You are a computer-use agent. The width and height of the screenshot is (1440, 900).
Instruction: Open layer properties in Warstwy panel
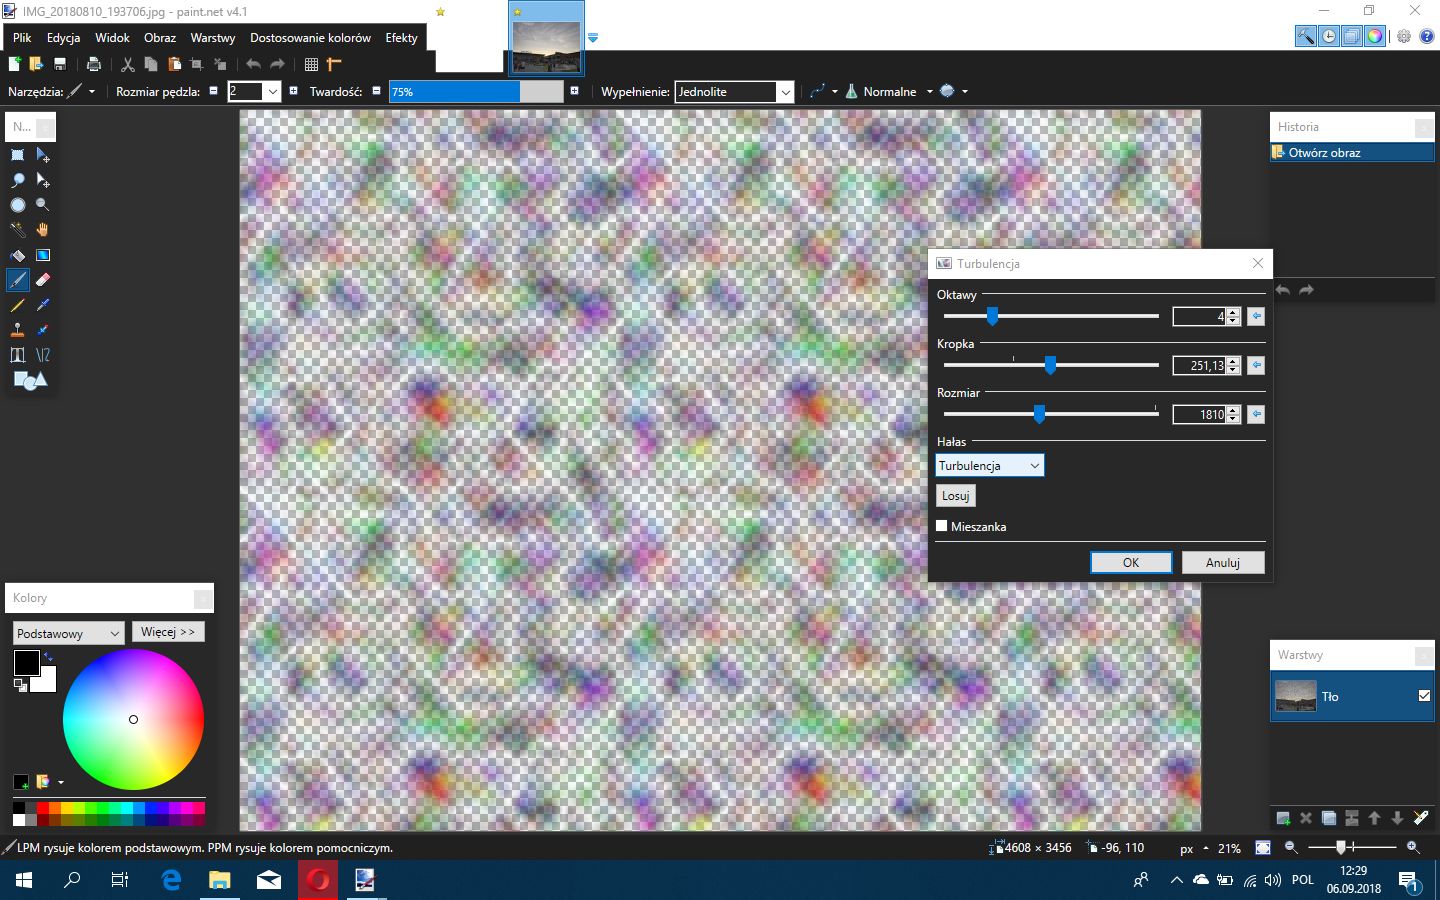coord(1421,818)
